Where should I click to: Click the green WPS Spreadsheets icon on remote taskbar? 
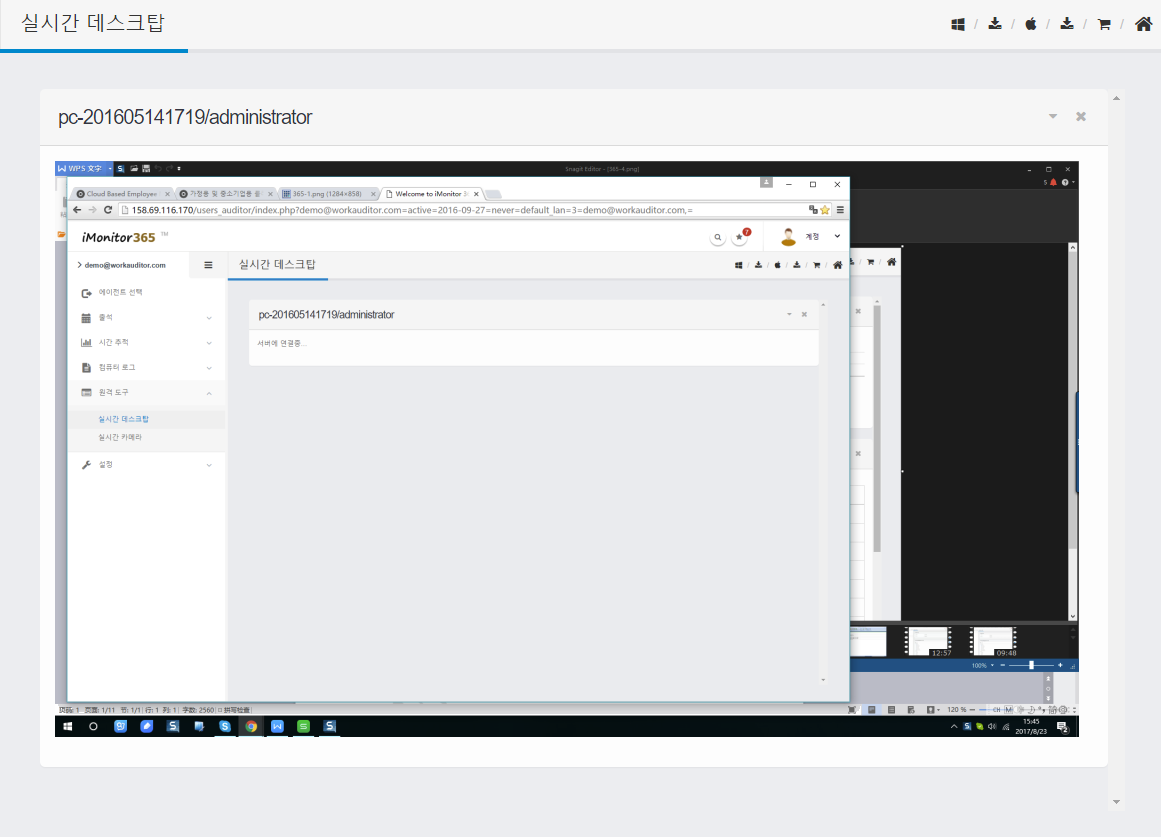point(304,727)
